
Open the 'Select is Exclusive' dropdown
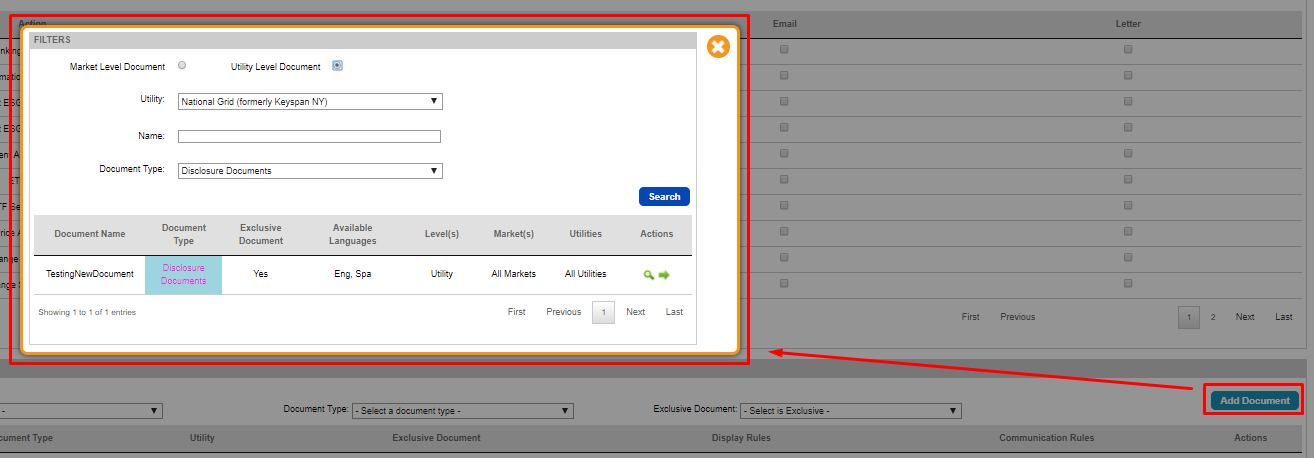point(850,411)
